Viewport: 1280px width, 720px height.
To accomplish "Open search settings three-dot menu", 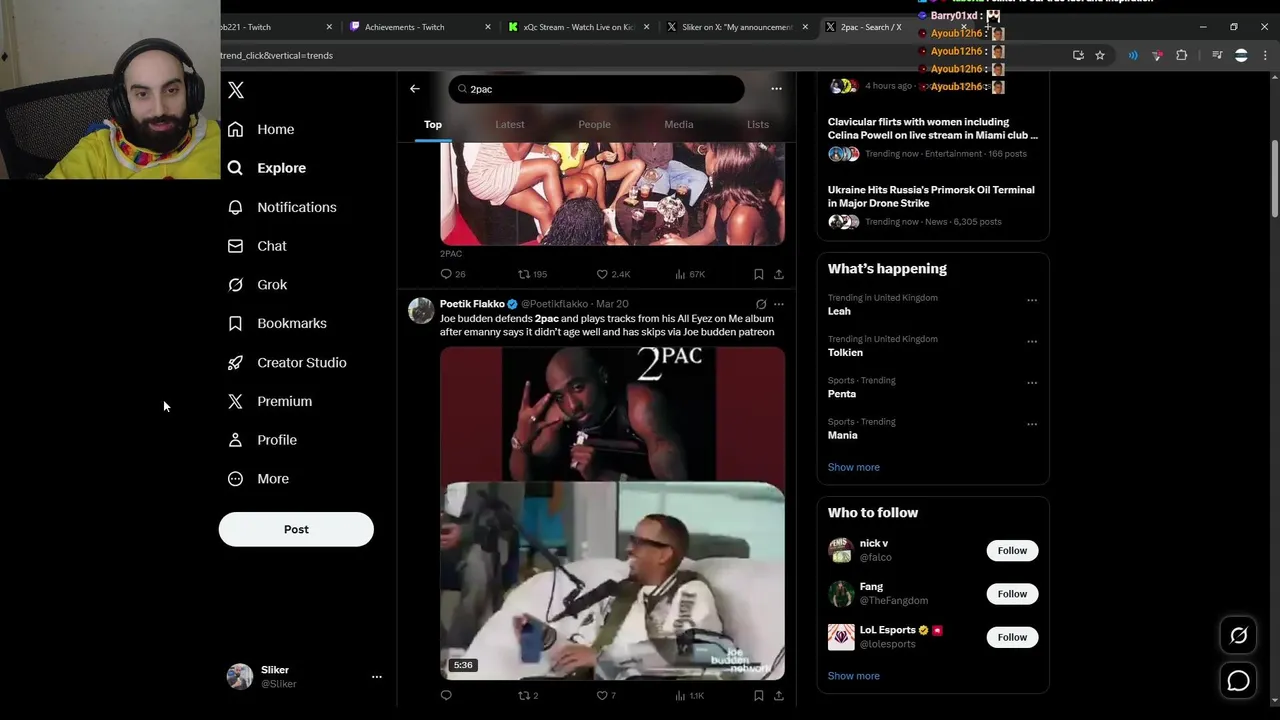I will [x=776, y=89].
